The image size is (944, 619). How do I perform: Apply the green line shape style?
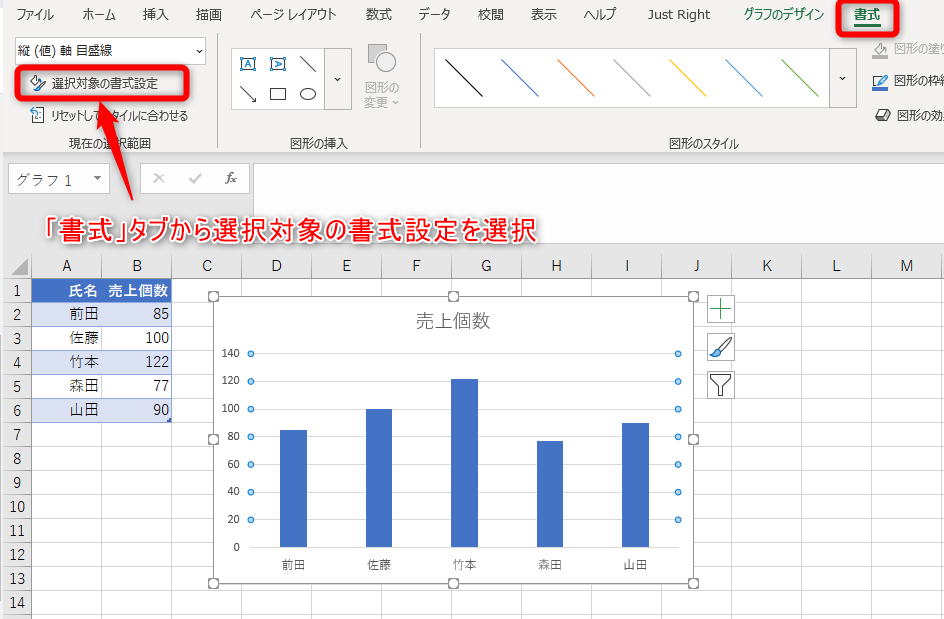[799, 78]
